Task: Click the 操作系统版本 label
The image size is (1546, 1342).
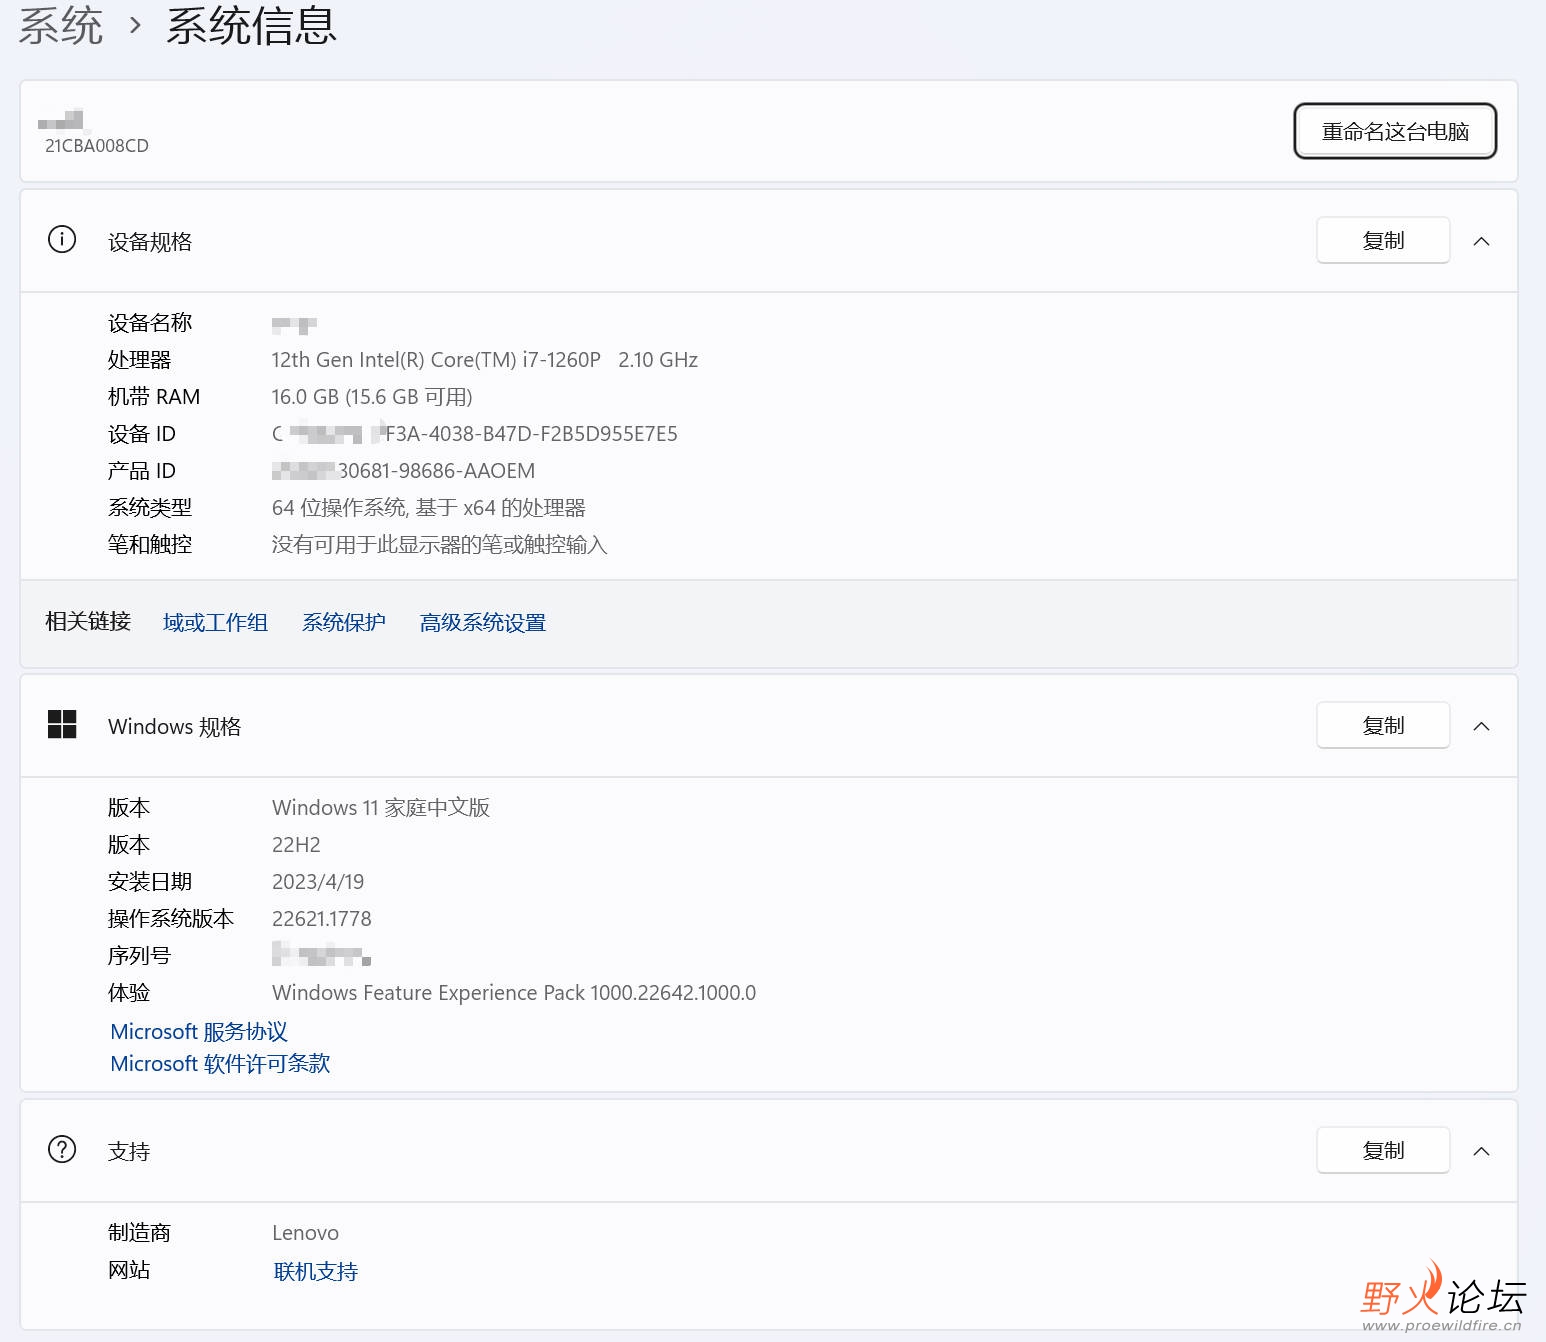Action: pos(171,918)
